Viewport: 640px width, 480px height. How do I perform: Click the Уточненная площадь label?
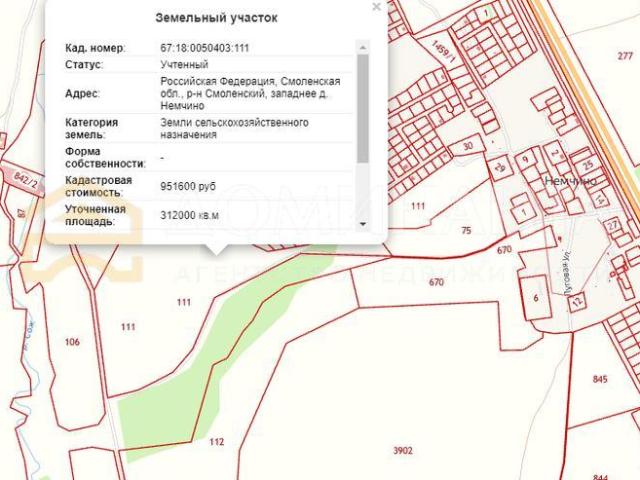95,215
